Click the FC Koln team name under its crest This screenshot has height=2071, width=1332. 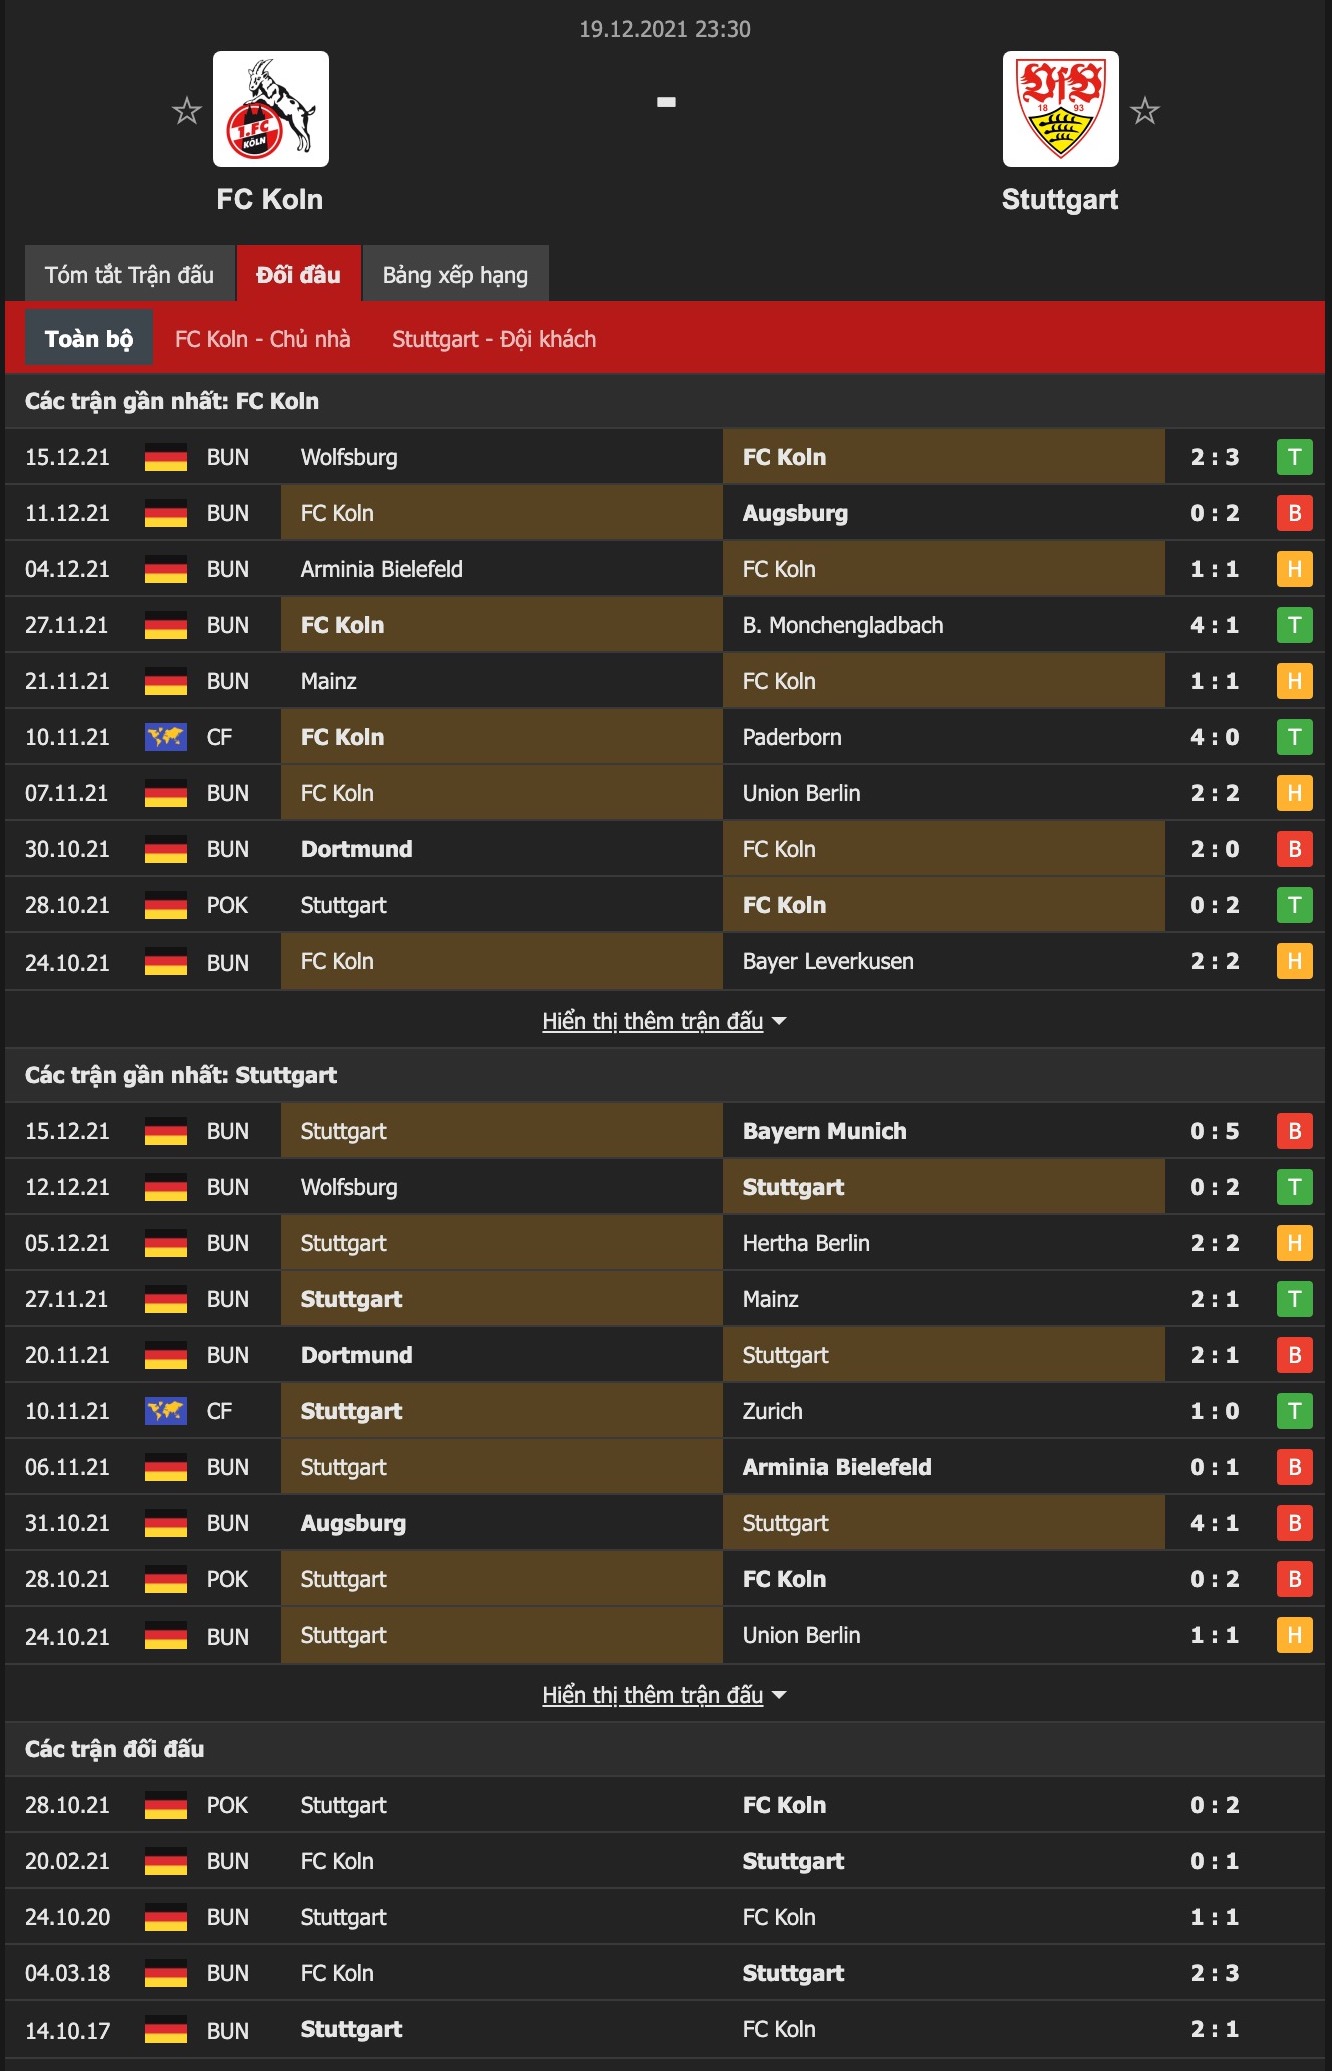(270, 199)
